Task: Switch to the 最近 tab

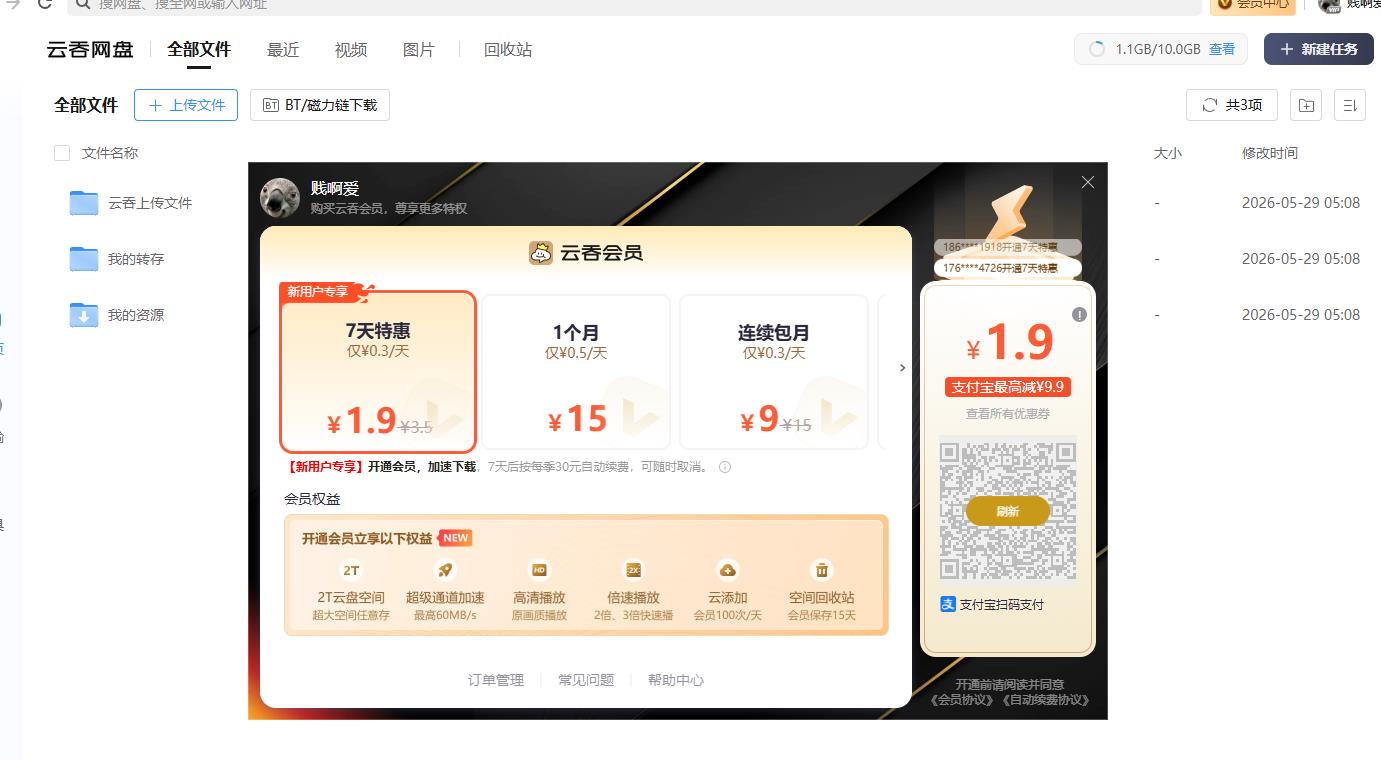Action: point(283,50)
